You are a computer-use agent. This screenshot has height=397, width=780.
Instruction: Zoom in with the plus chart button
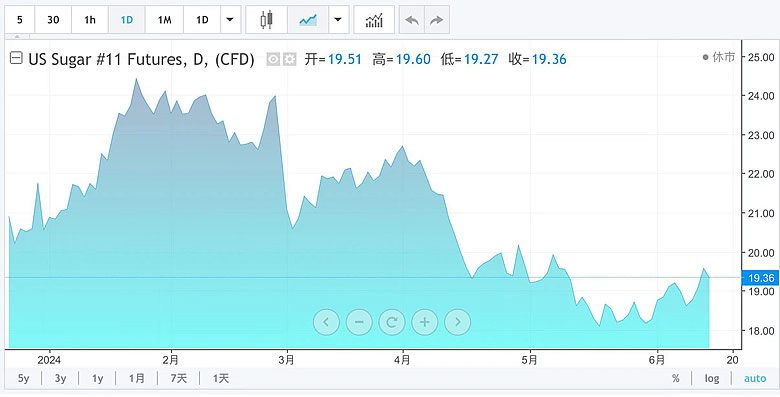tap(424, 322)
